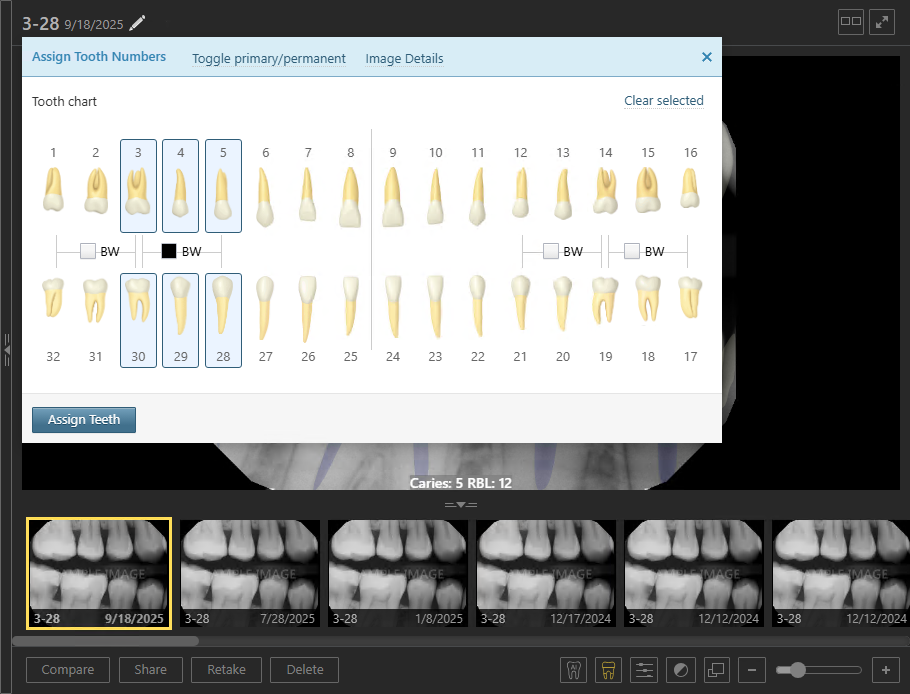Expand image to fullscreen view
Image resolution: width=910 pixels, height=694 pixels.
(x=882, y=22)
